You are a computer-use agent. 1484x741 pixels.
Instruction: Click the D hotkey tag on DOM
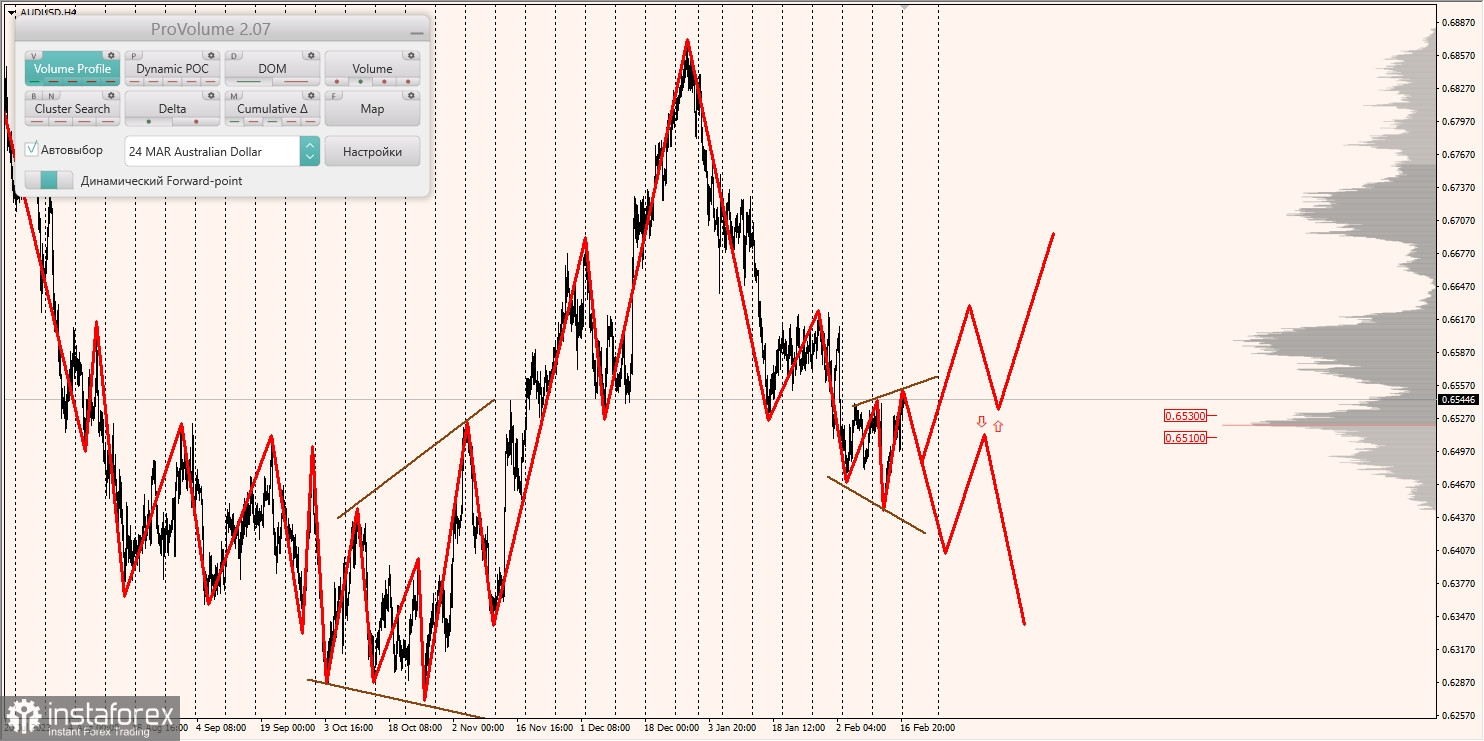point(235,56)
